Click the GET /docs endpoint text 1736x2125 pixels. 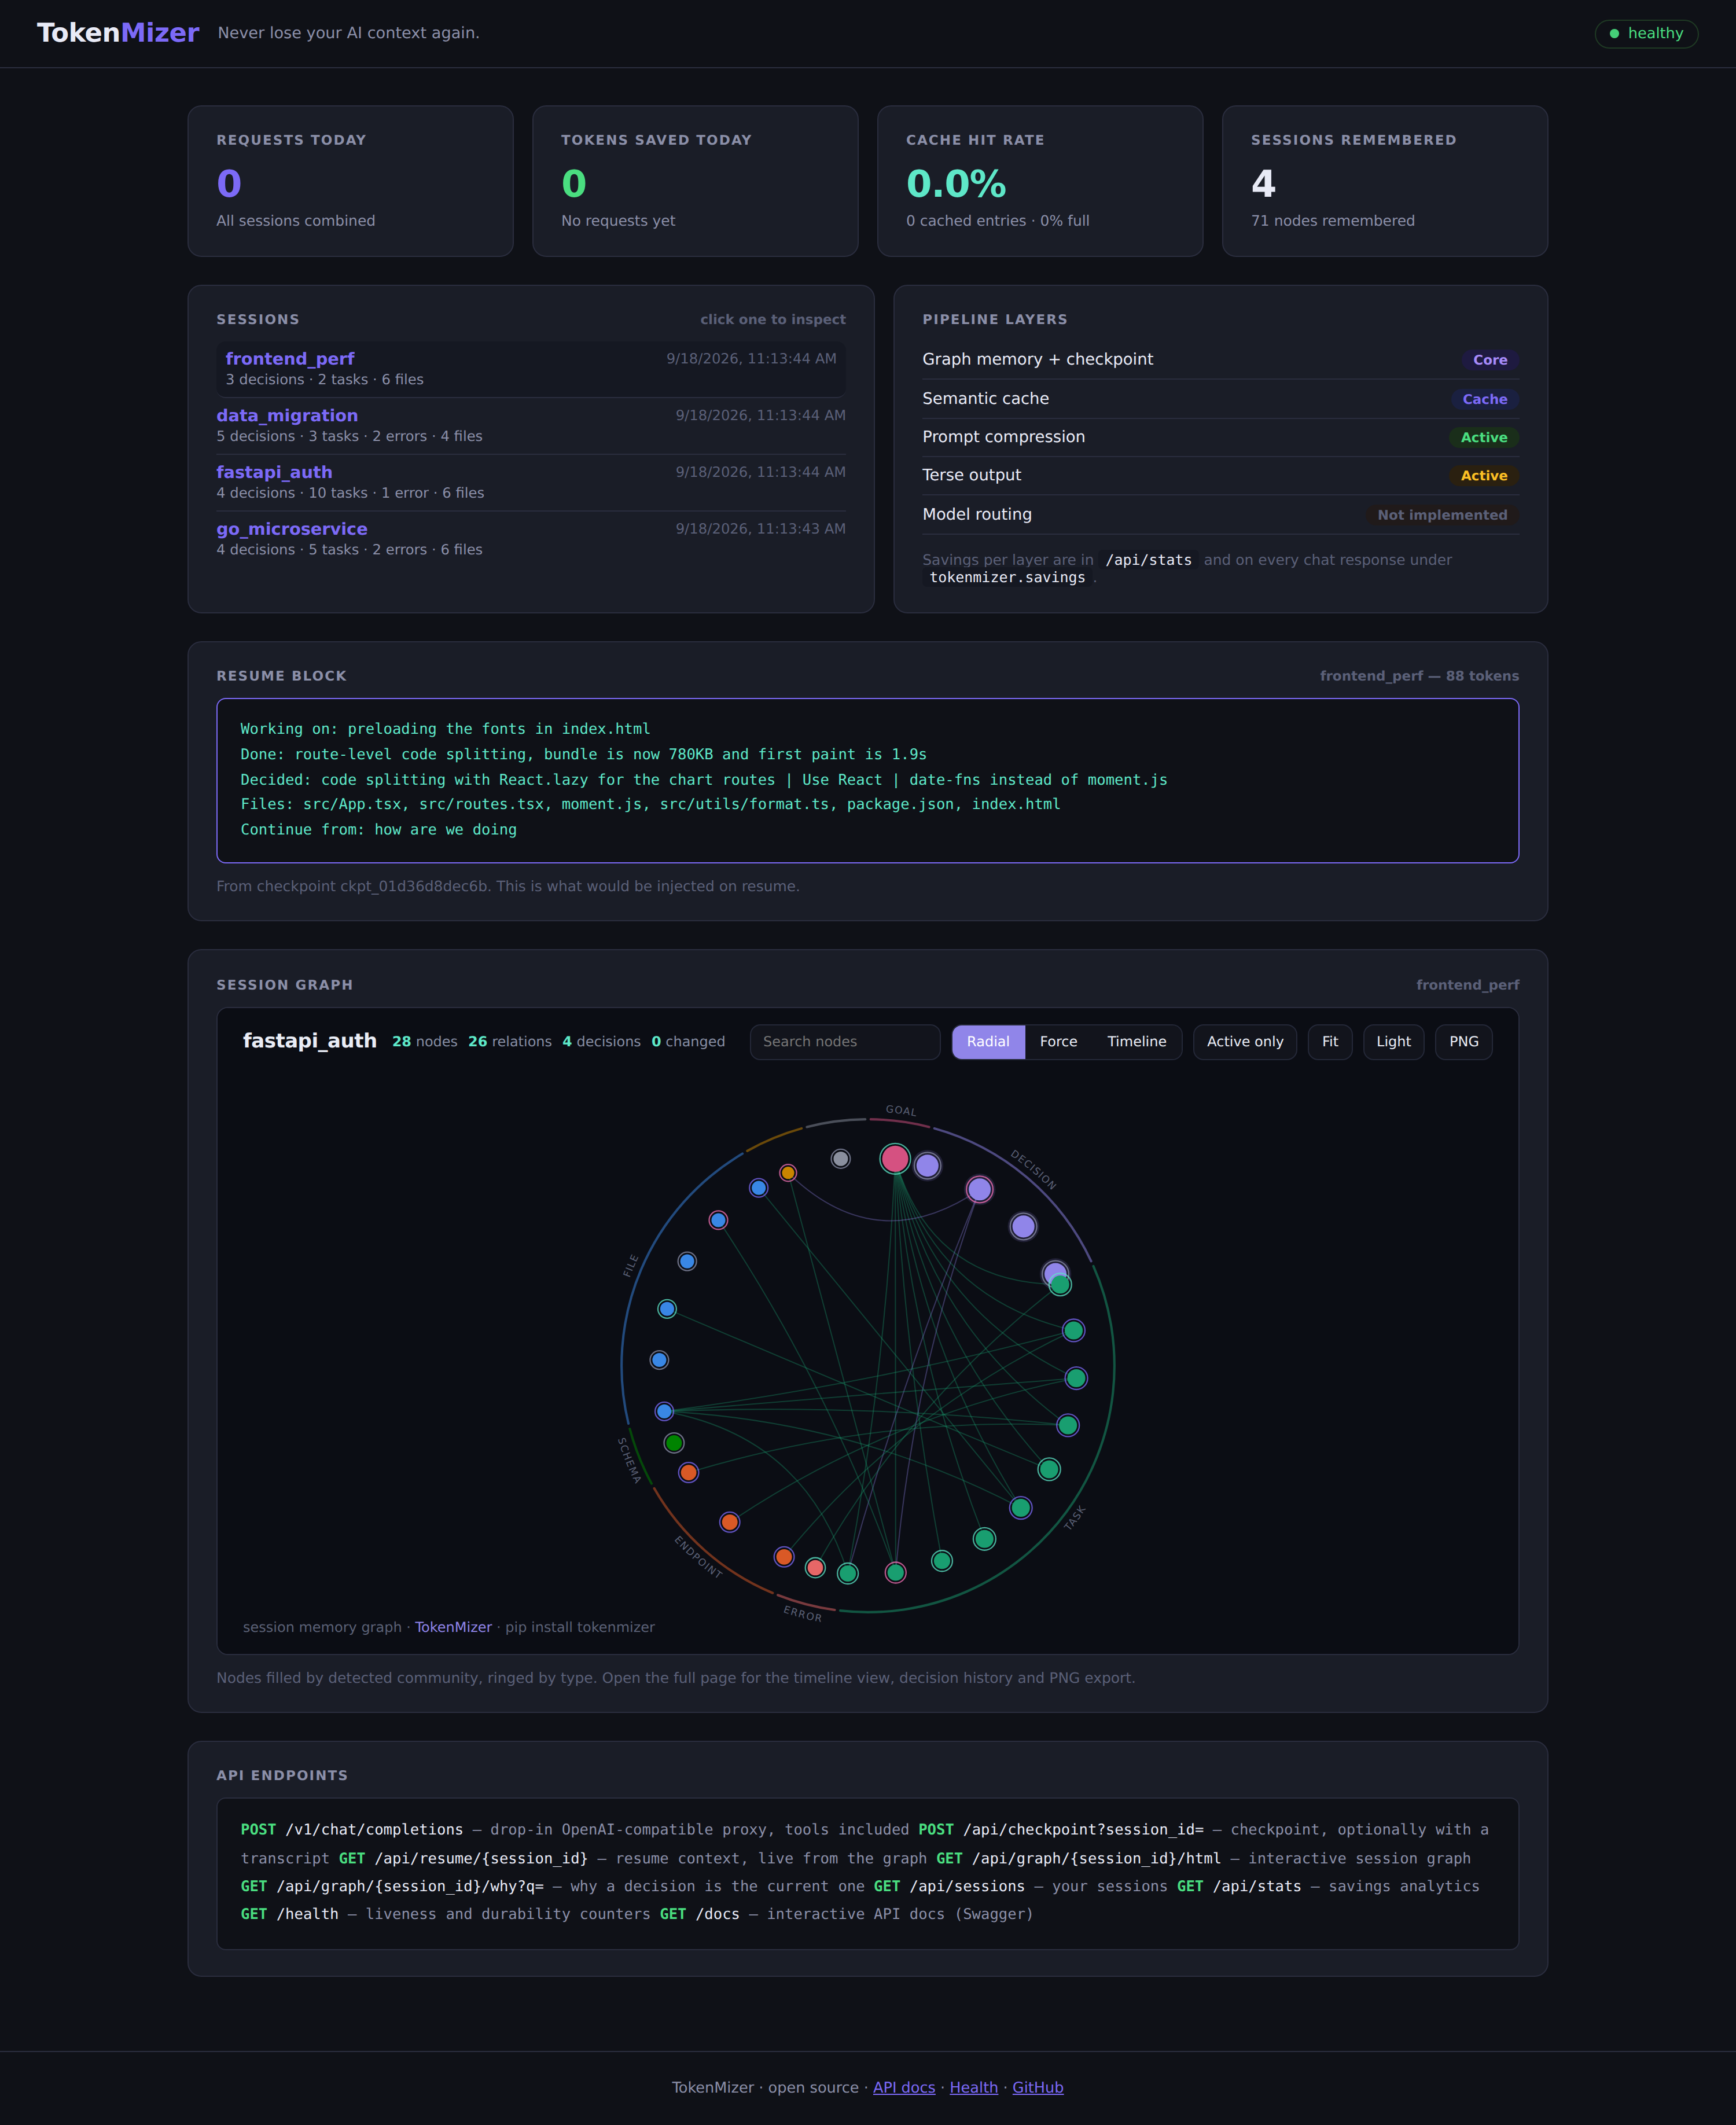[x=699, y=1913]
